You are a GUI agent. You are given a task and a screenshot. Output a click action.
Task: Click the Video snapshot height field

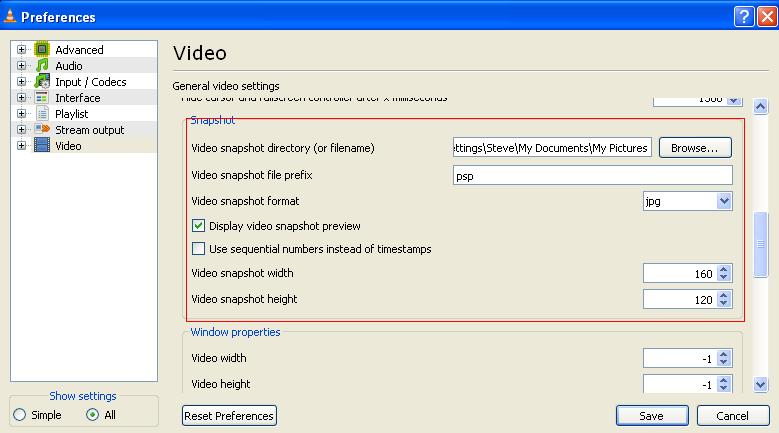[680, 299]
